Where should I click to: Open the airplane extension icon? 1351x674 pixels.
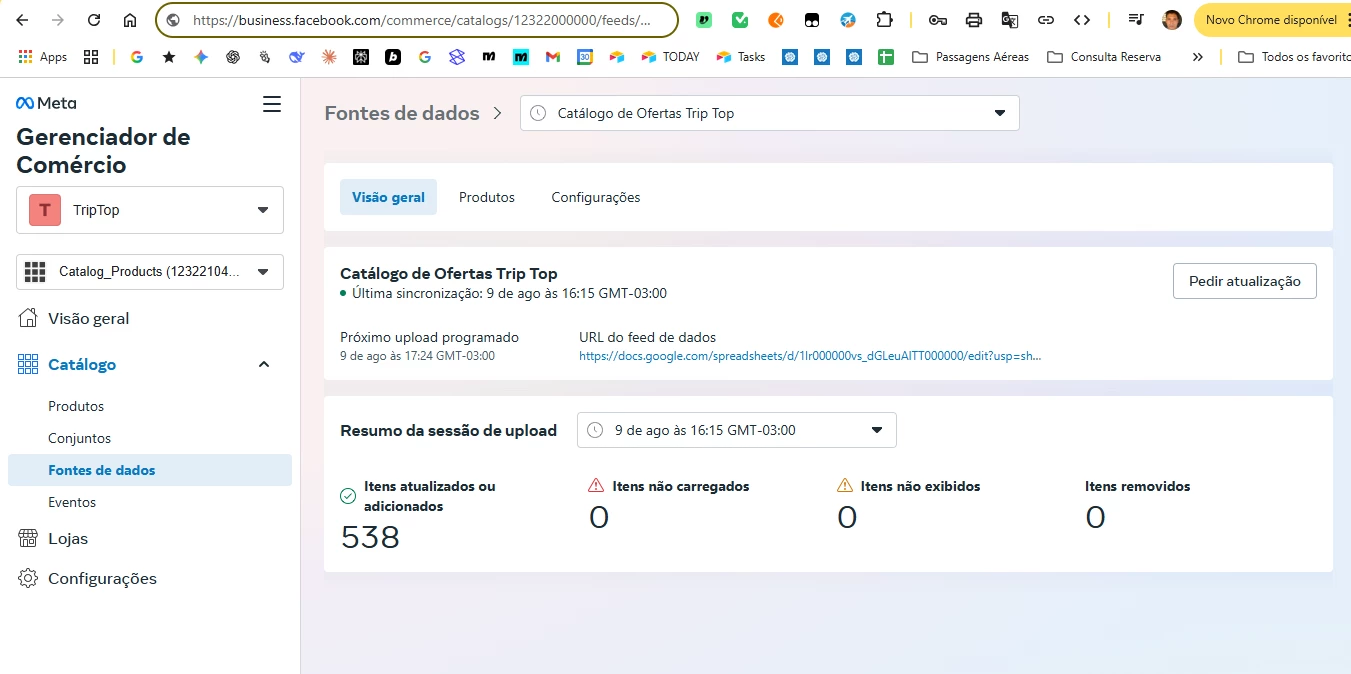point(848,20)
